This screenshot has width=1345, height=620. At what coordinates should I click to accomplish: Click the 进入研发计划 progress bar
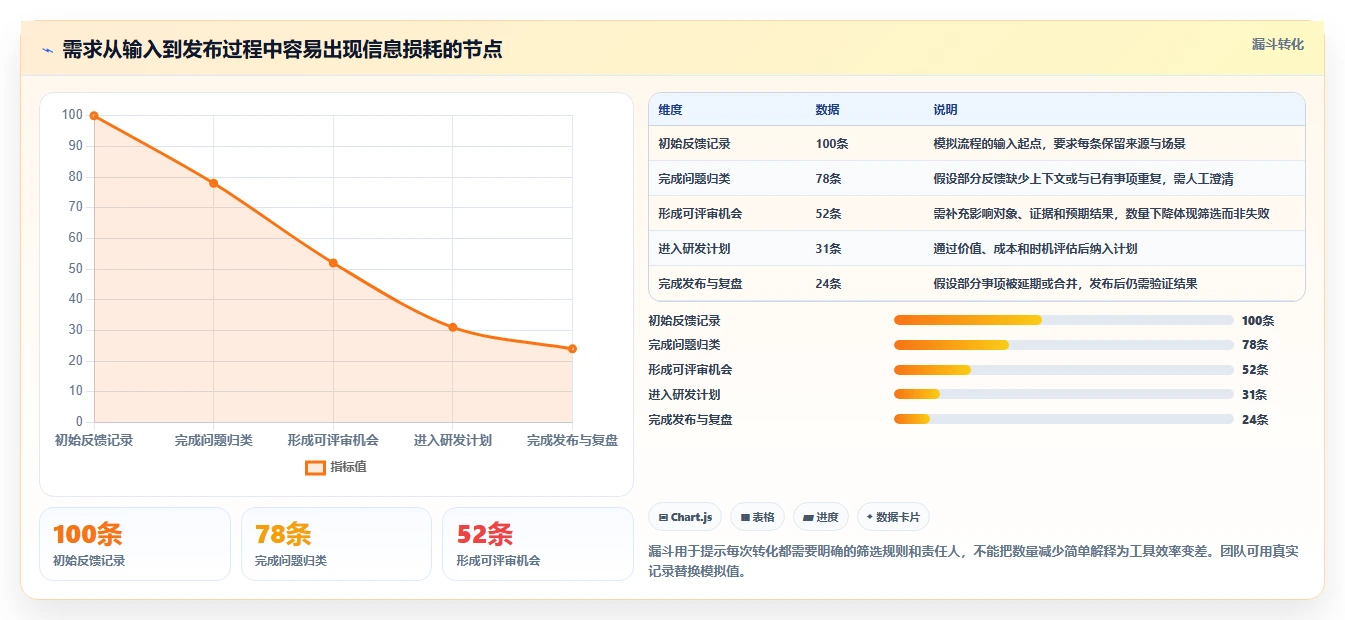click(1064, 394)
